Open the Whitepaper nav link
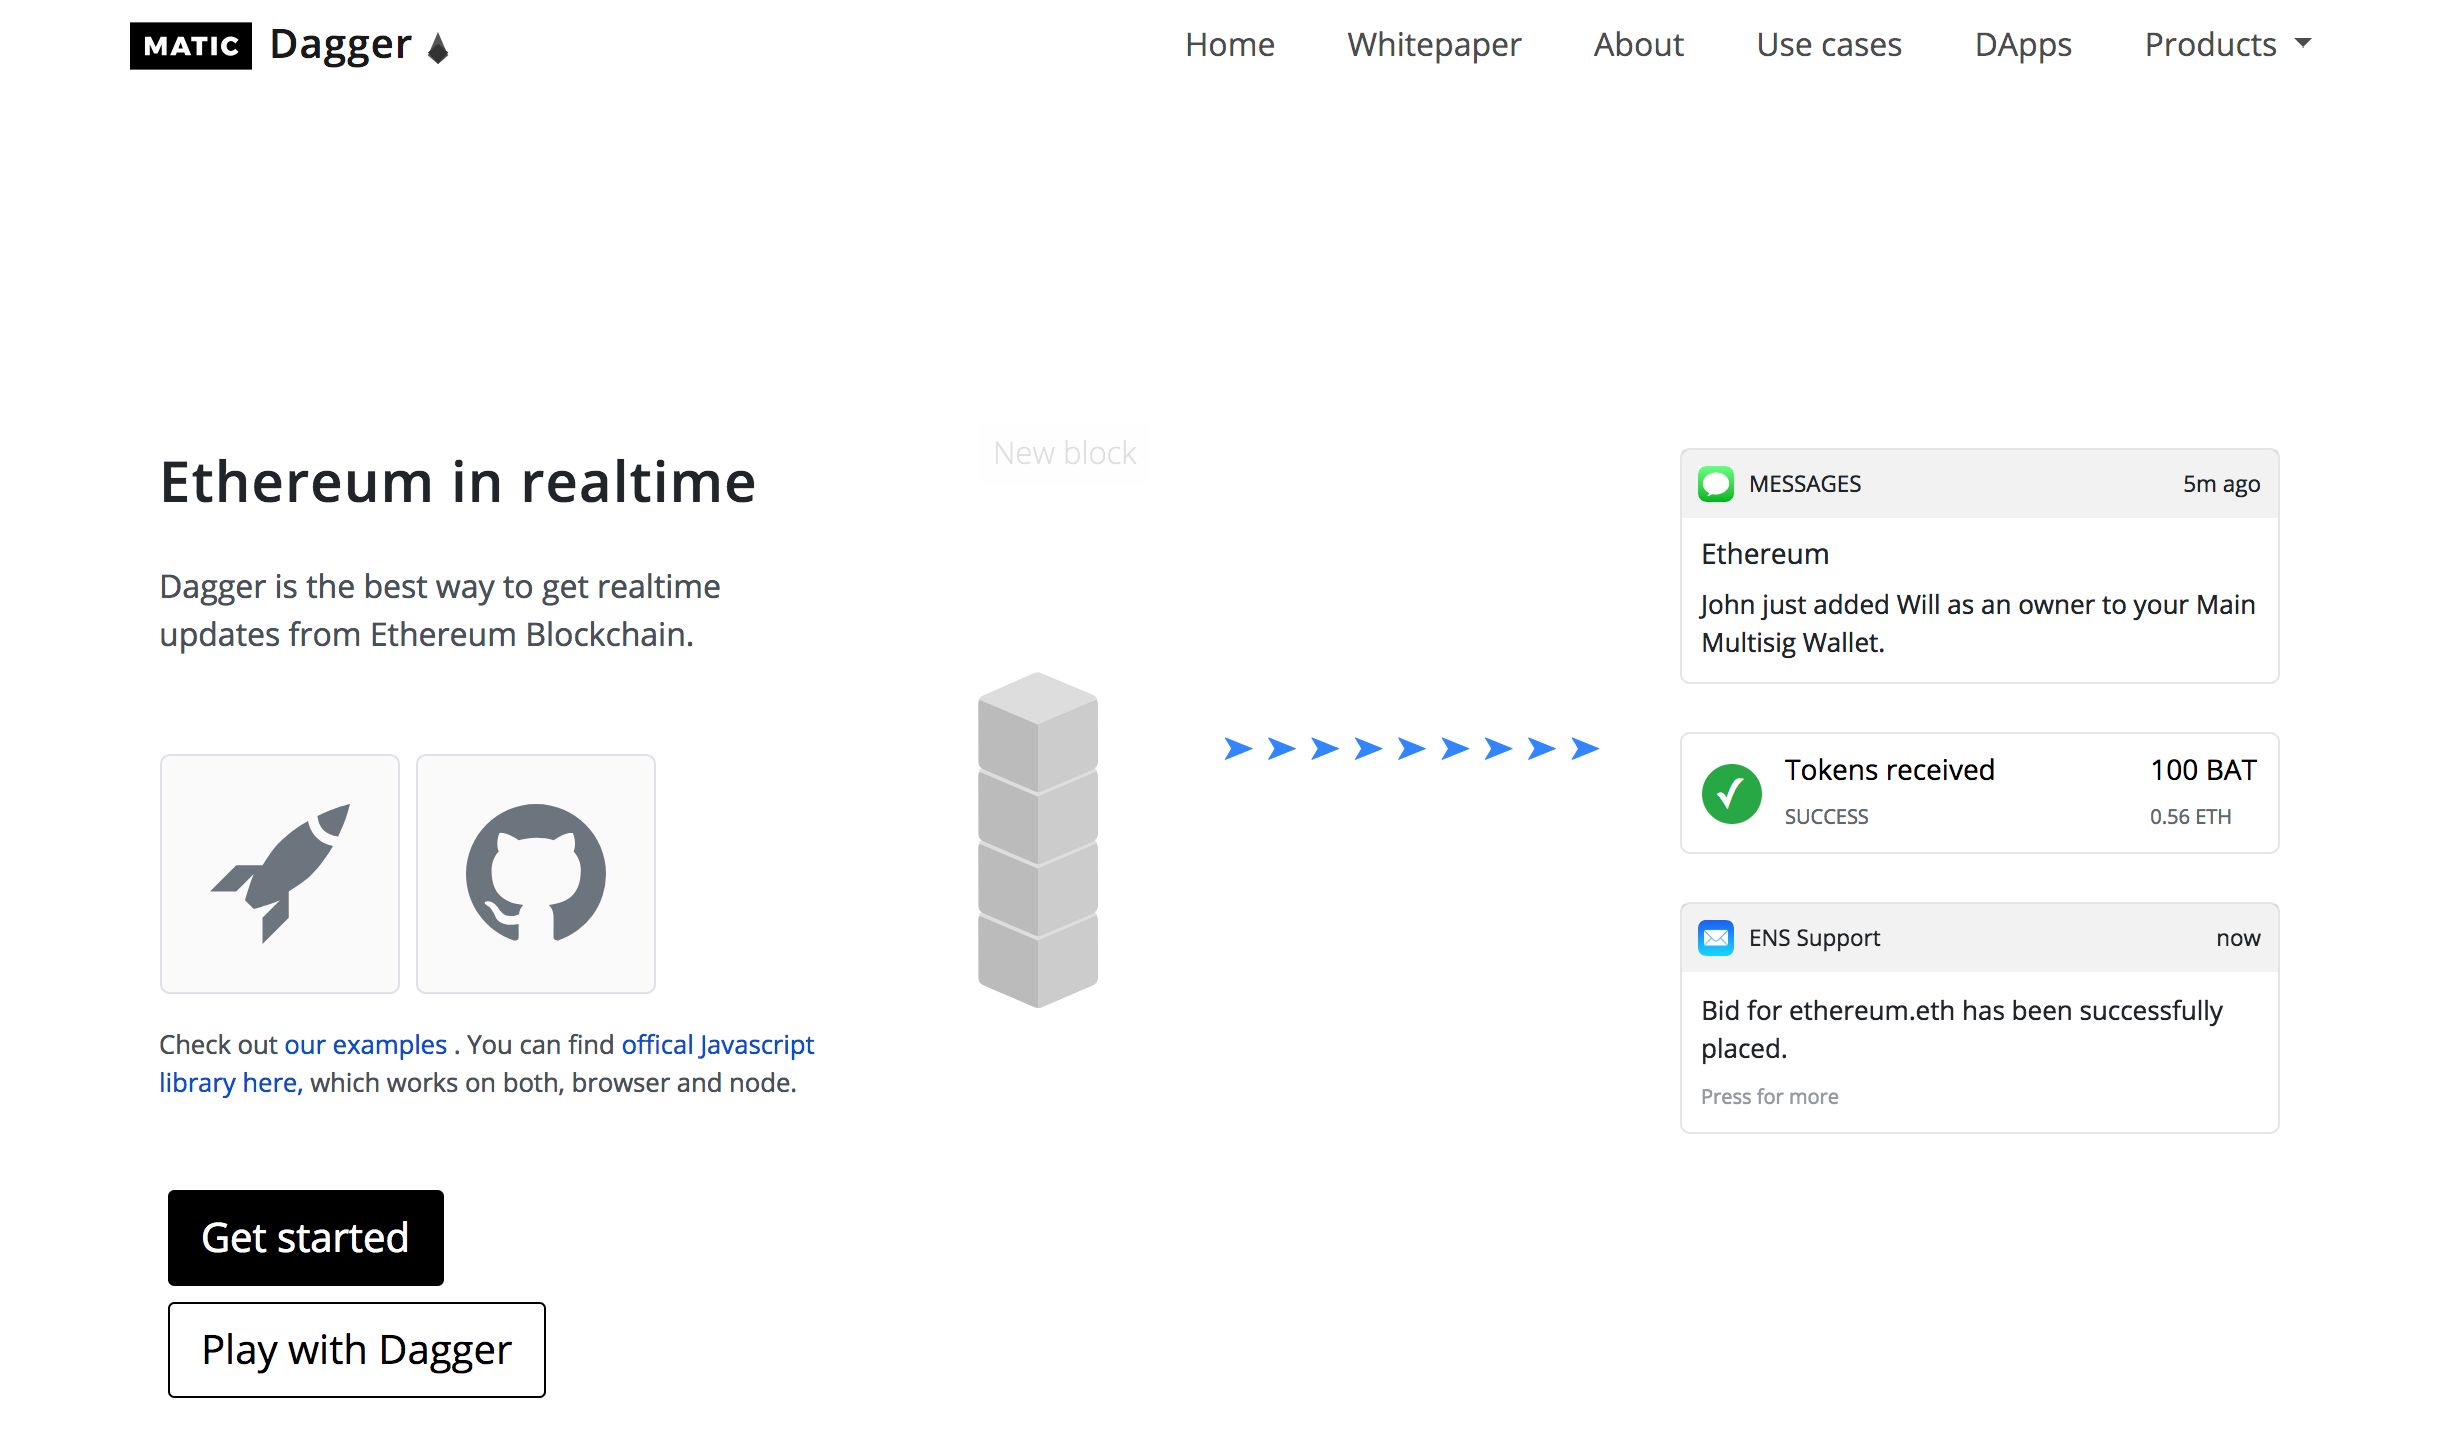 [x=1433, y=45]
